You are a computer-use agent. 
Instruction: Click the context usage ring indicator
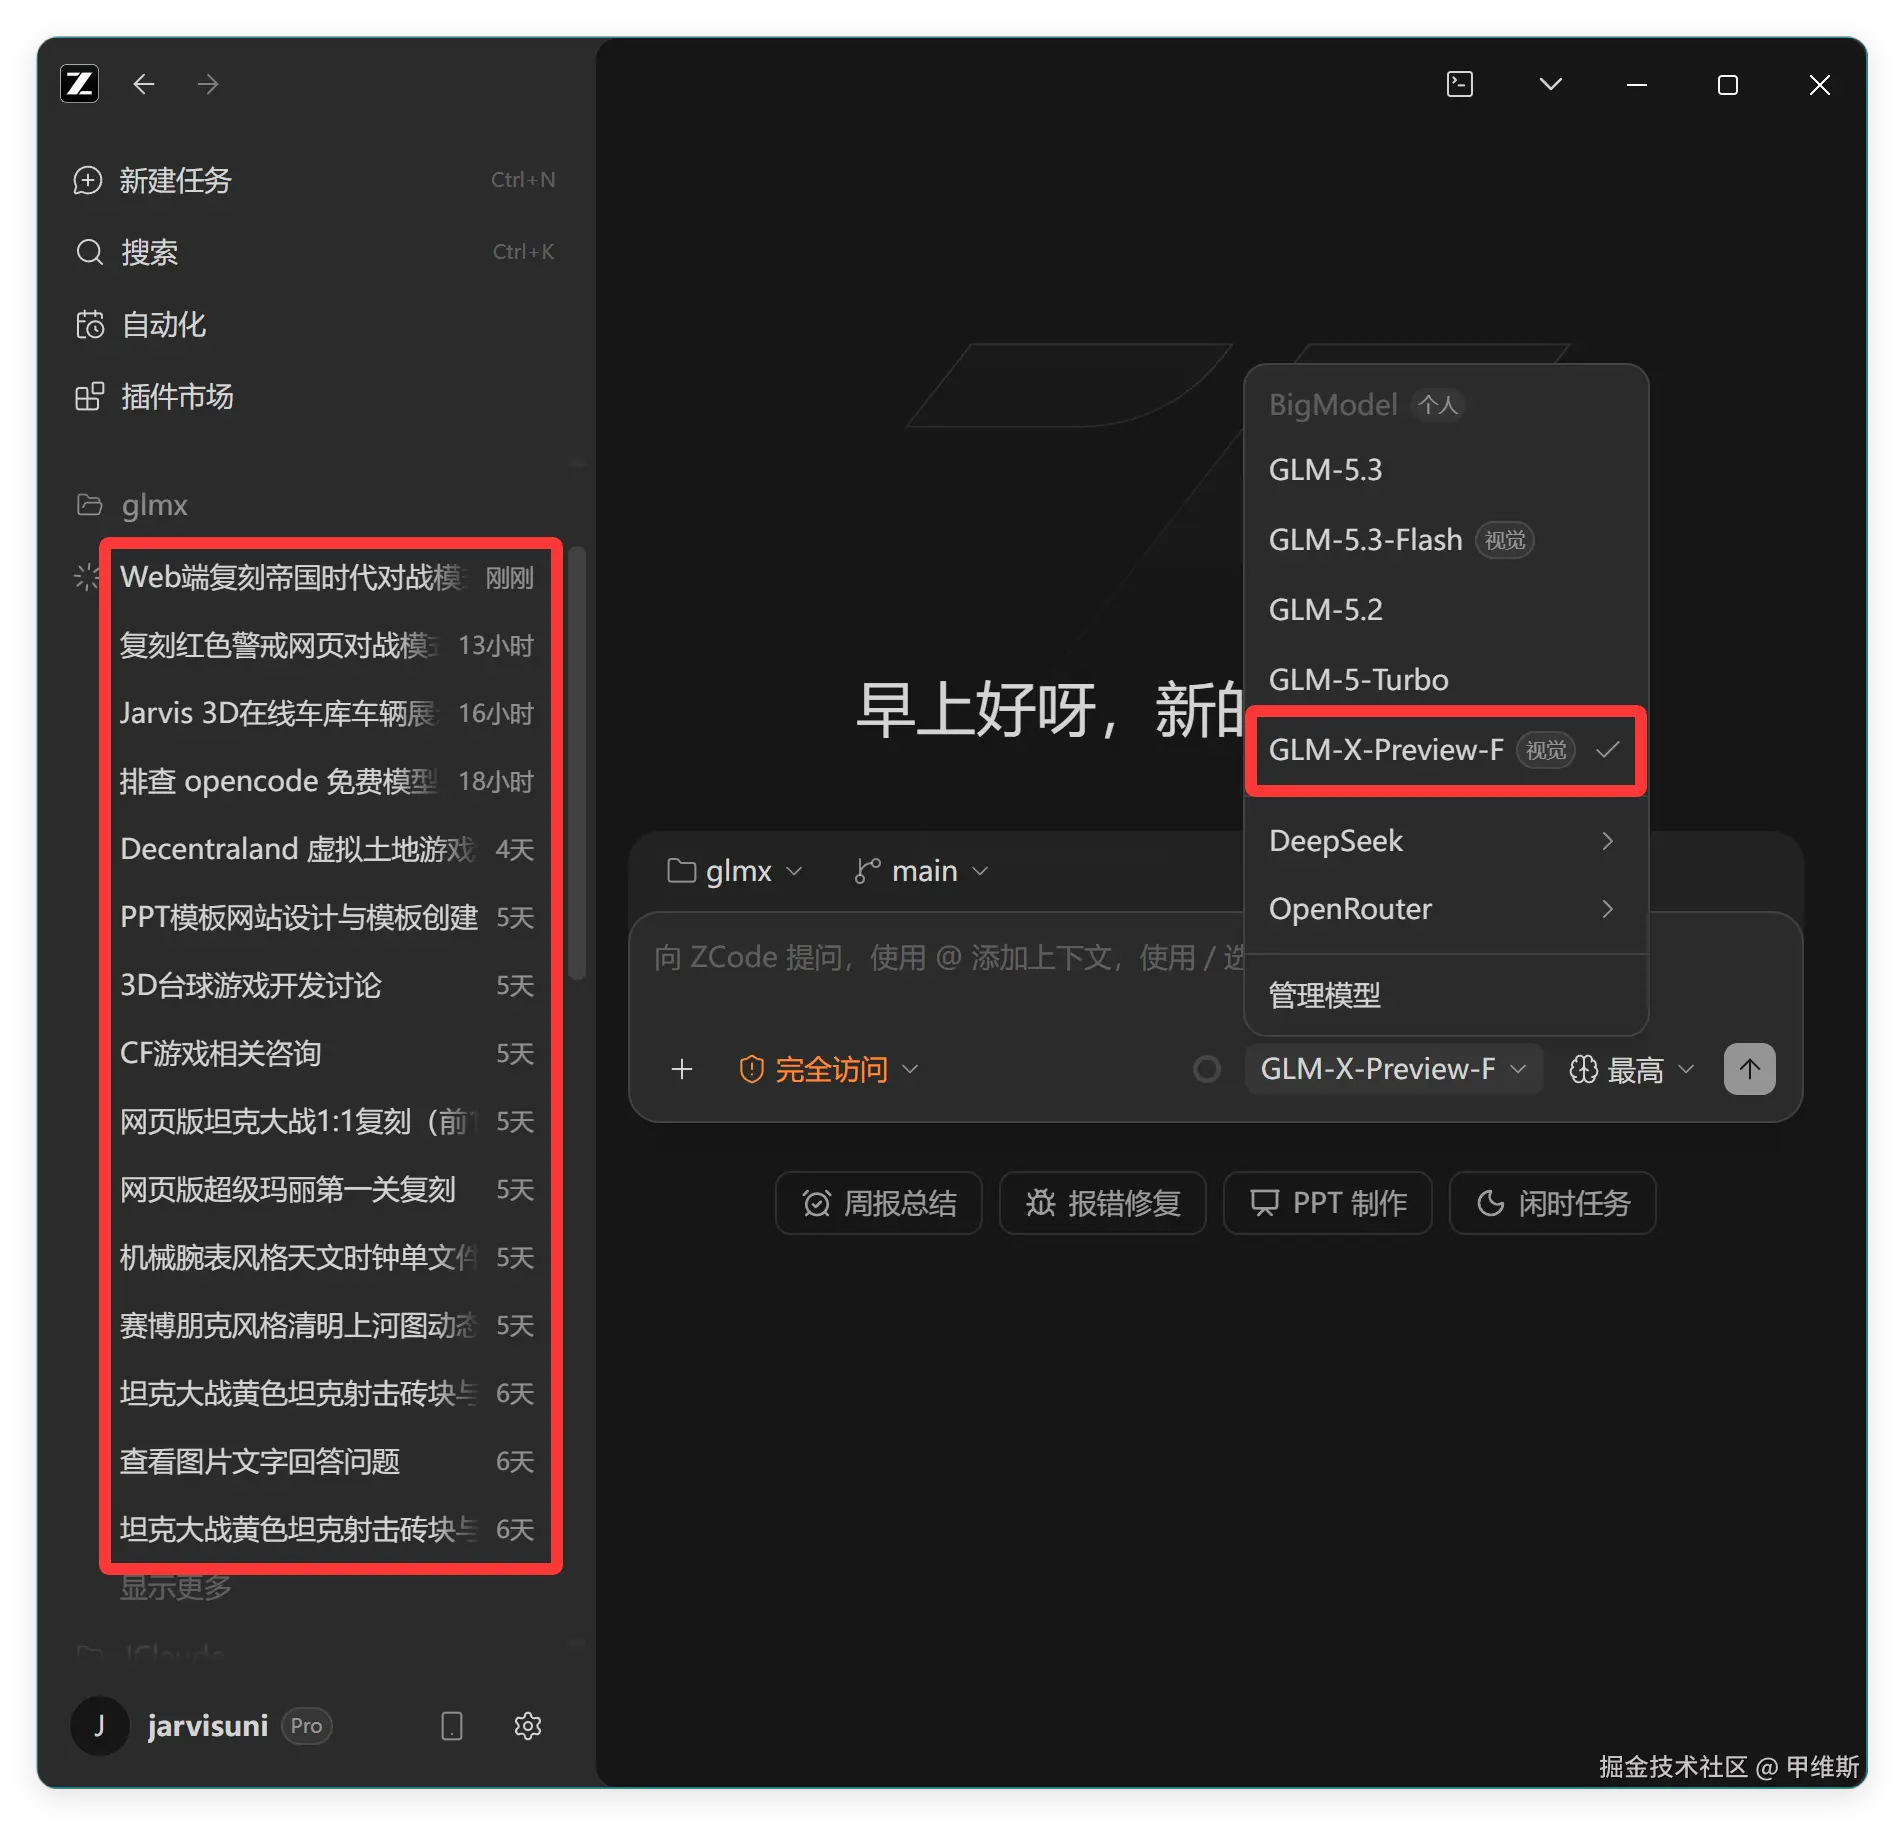(x=1207, y=1069)
